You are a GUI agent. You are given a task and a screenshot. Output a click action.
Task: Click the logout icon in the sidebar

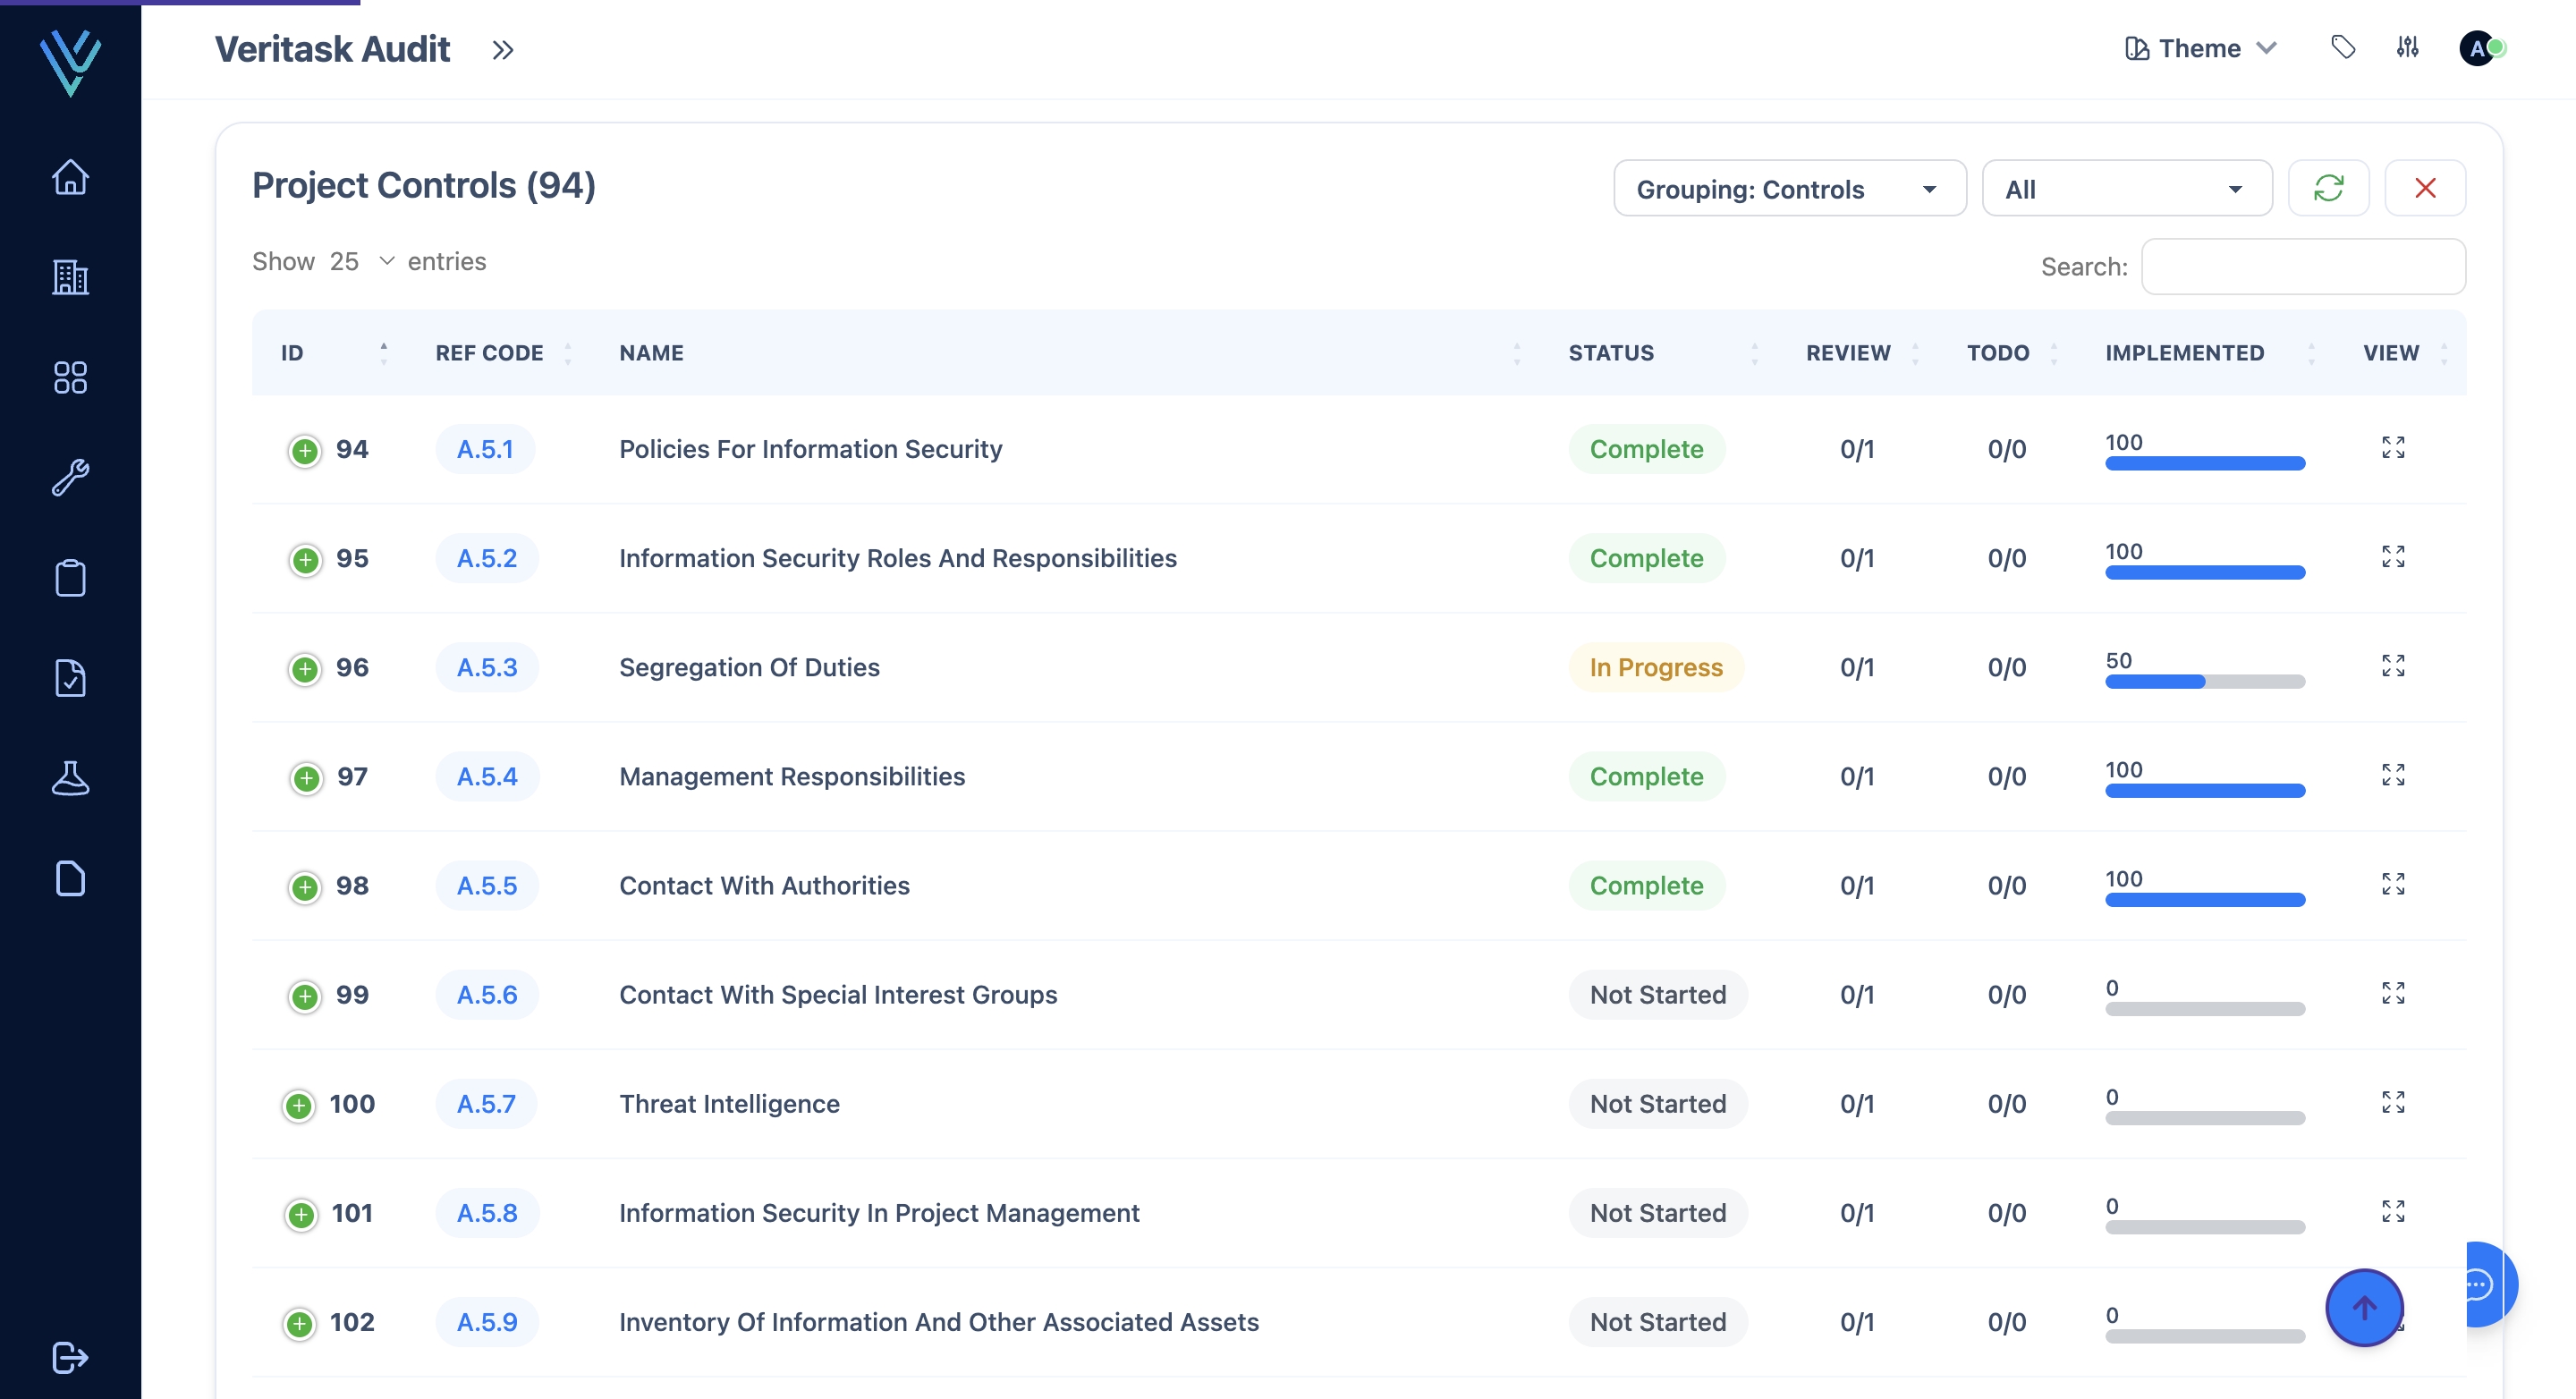pyautogui.click(x=70, y=1357)
